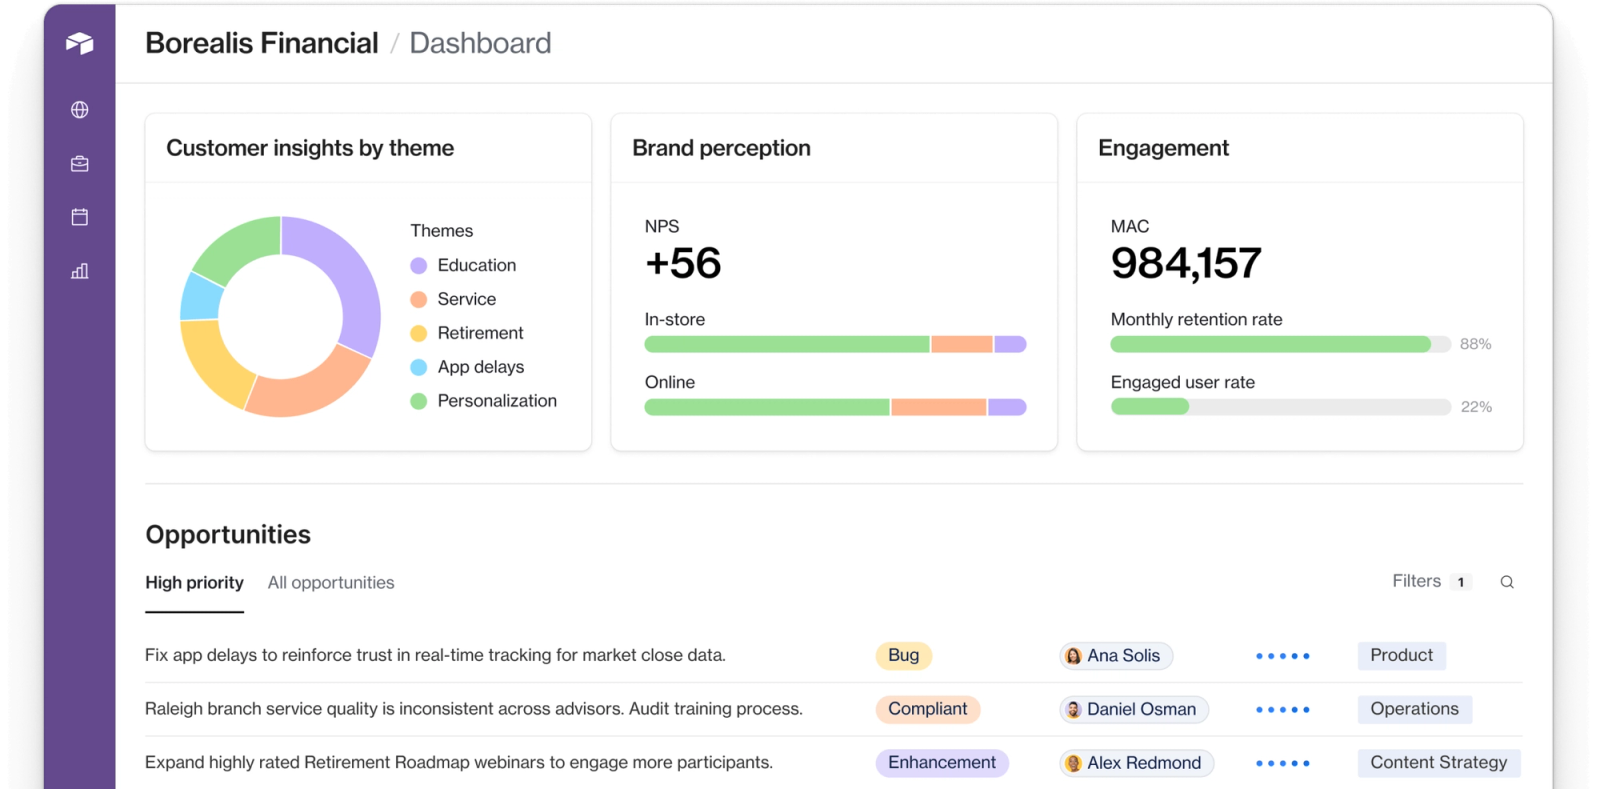Click the Ana Solis name chip
The height and width of the screenshot is (789, 1600).
tap(1116, 656)
